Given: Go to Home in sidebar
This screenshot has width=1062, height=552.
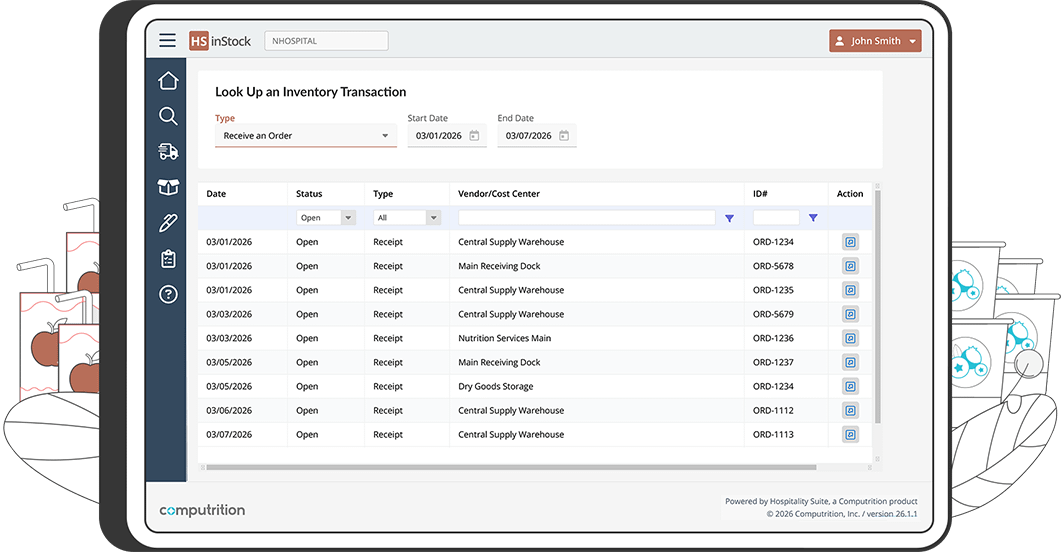Looking at the screenshot, I should point(168,81).
